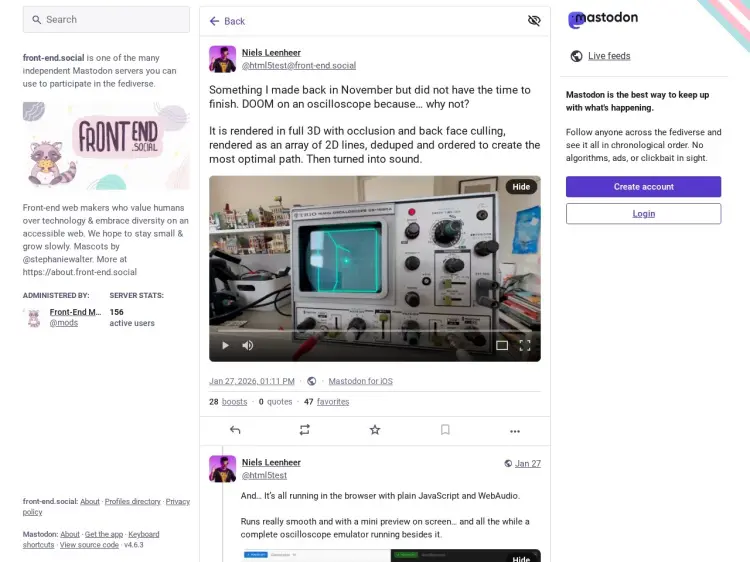Open front-end.social About link
The width and height of the screenshot is (750, 562).
click(90, 501)
